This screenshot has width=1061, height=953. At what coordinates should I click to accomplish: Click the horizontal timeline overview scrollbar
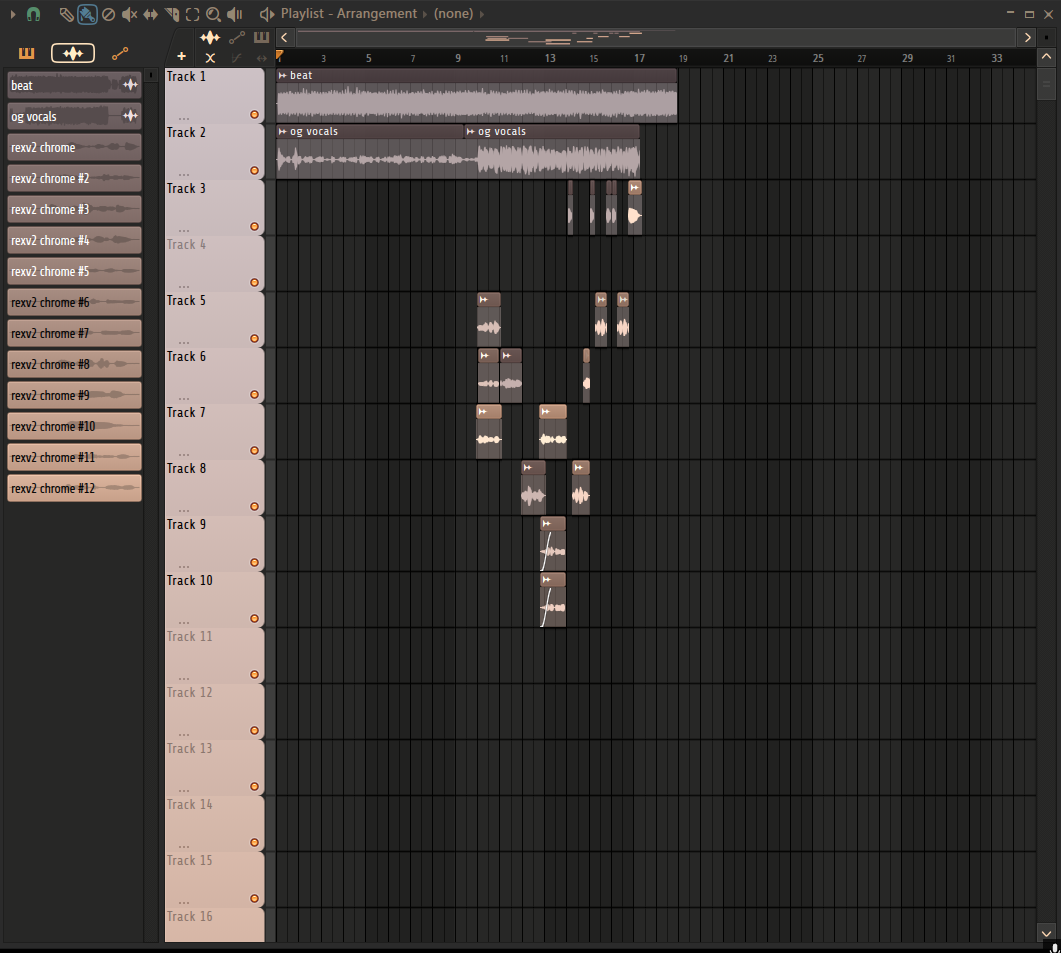coord(656,38)
